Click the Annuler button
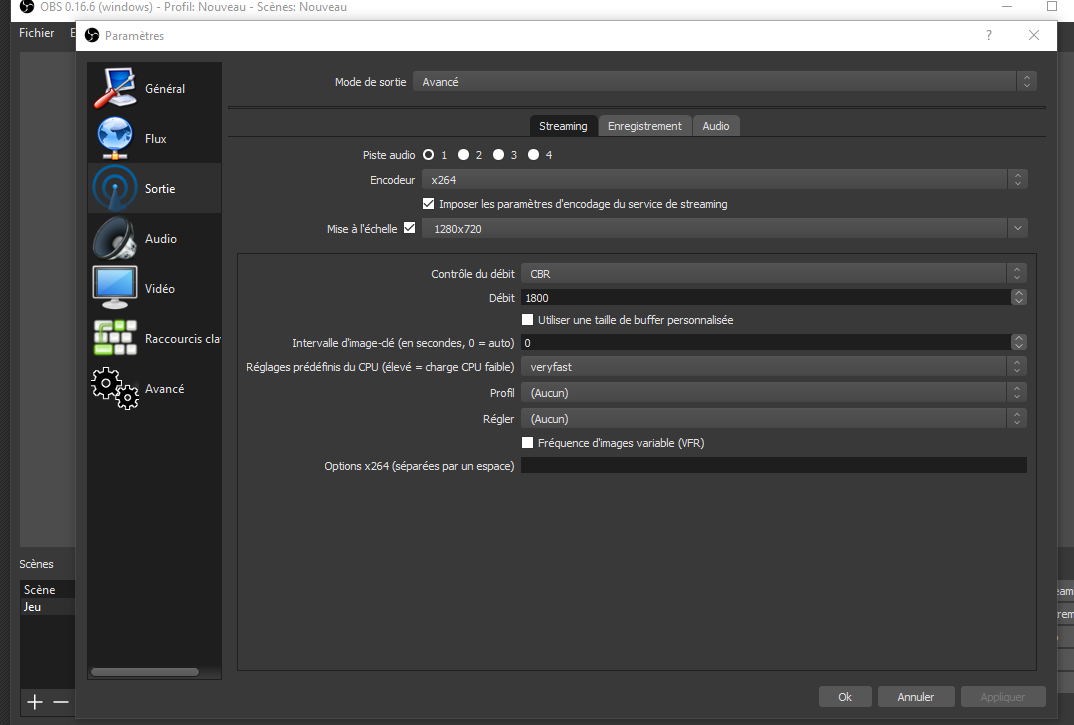Screen dimensions: 1074x725 point(916,697)
